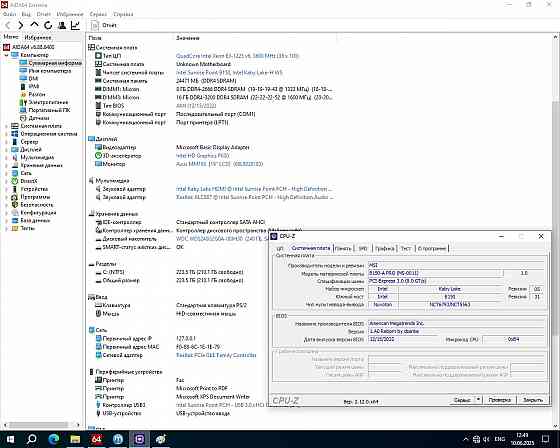
Task: Open the Realtek PCIe GbE Family Controller link
Action: pos(216,355)
